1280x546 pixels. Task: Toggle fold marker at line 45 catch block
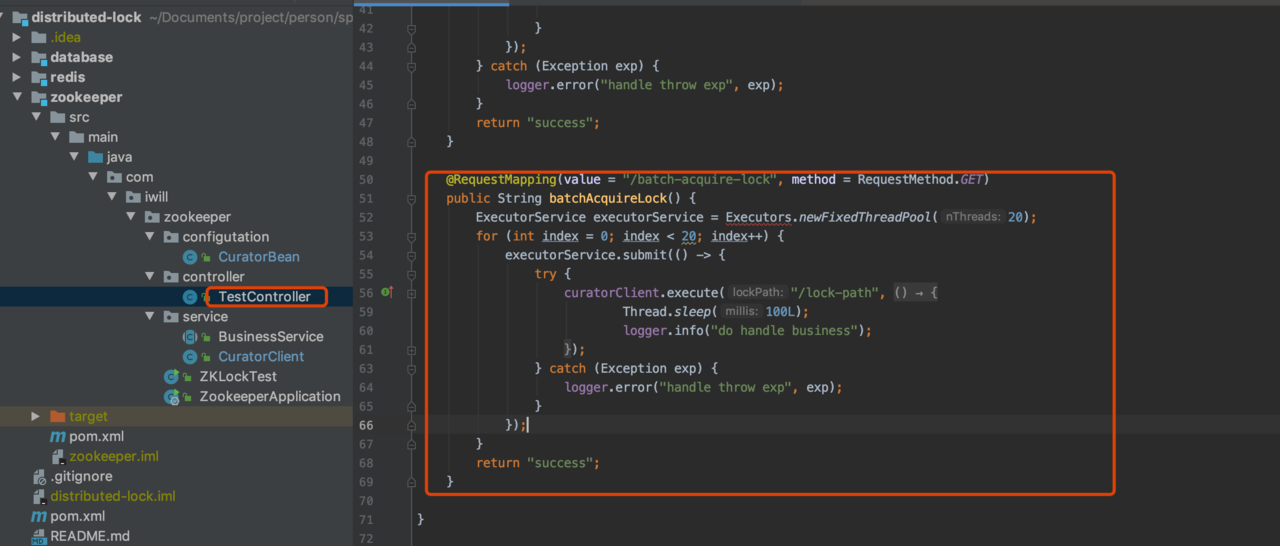[x=411, y=66]
